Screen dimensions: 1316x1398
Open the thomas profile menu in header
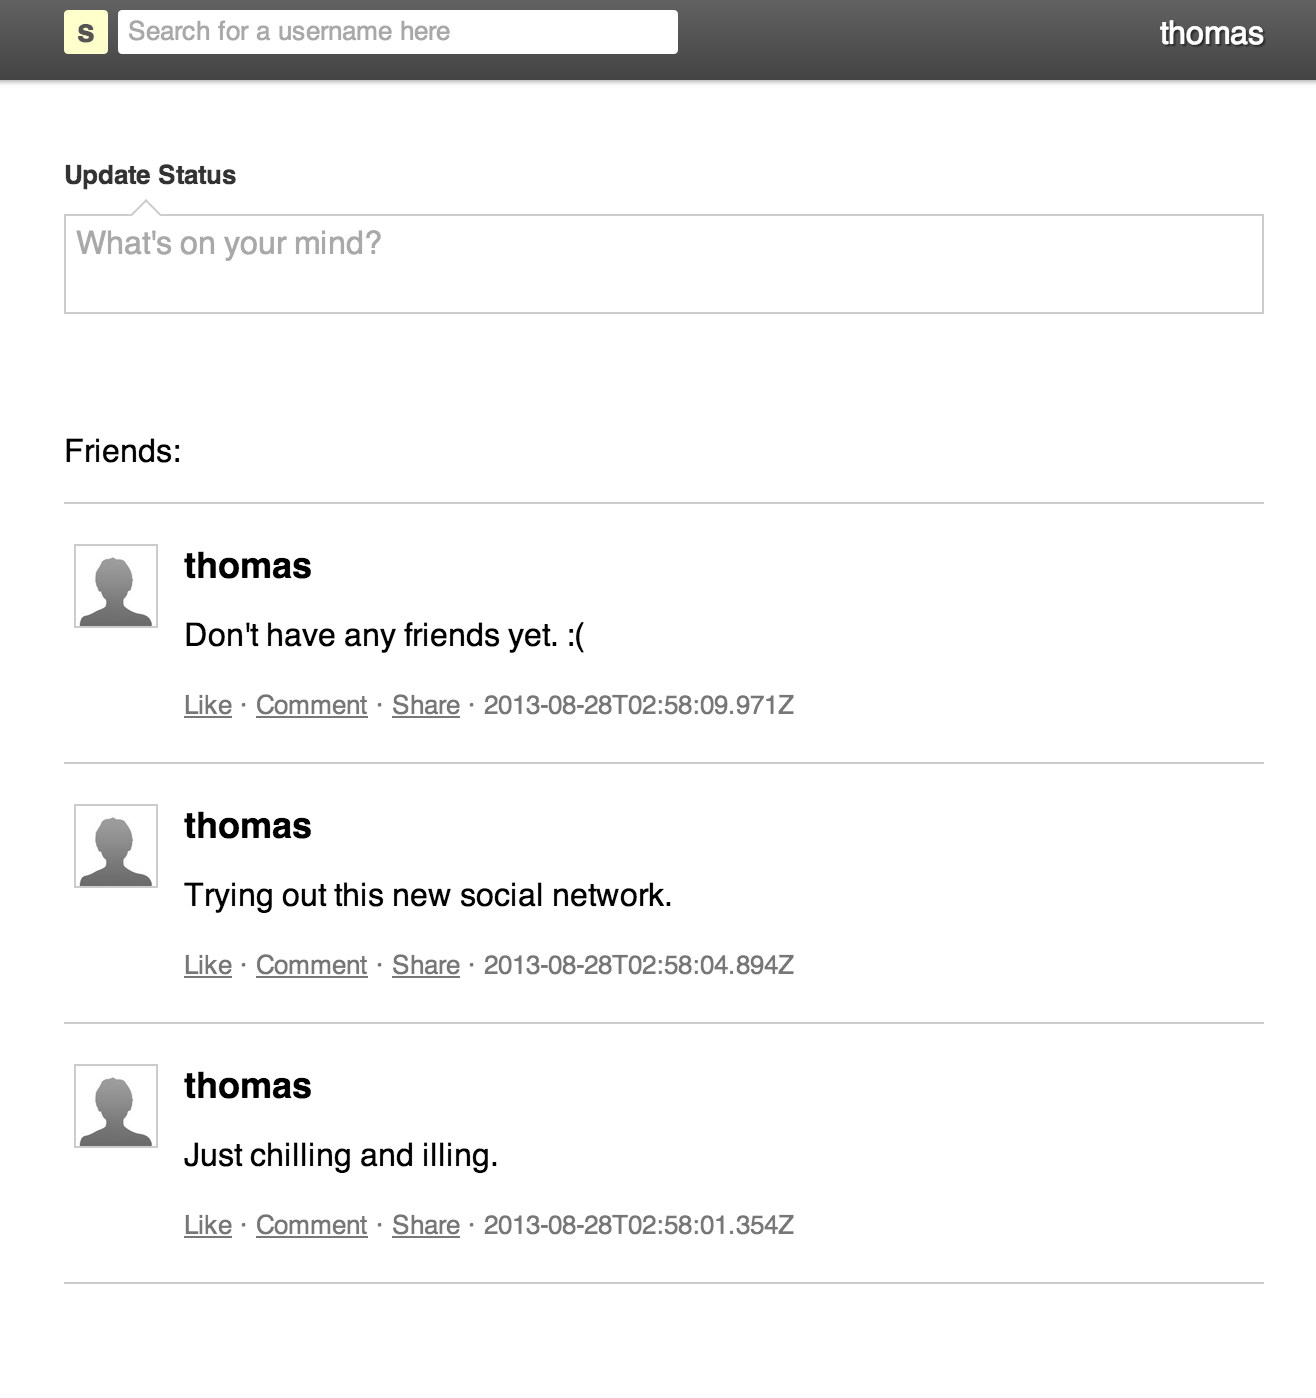(x=1211, y=33)
